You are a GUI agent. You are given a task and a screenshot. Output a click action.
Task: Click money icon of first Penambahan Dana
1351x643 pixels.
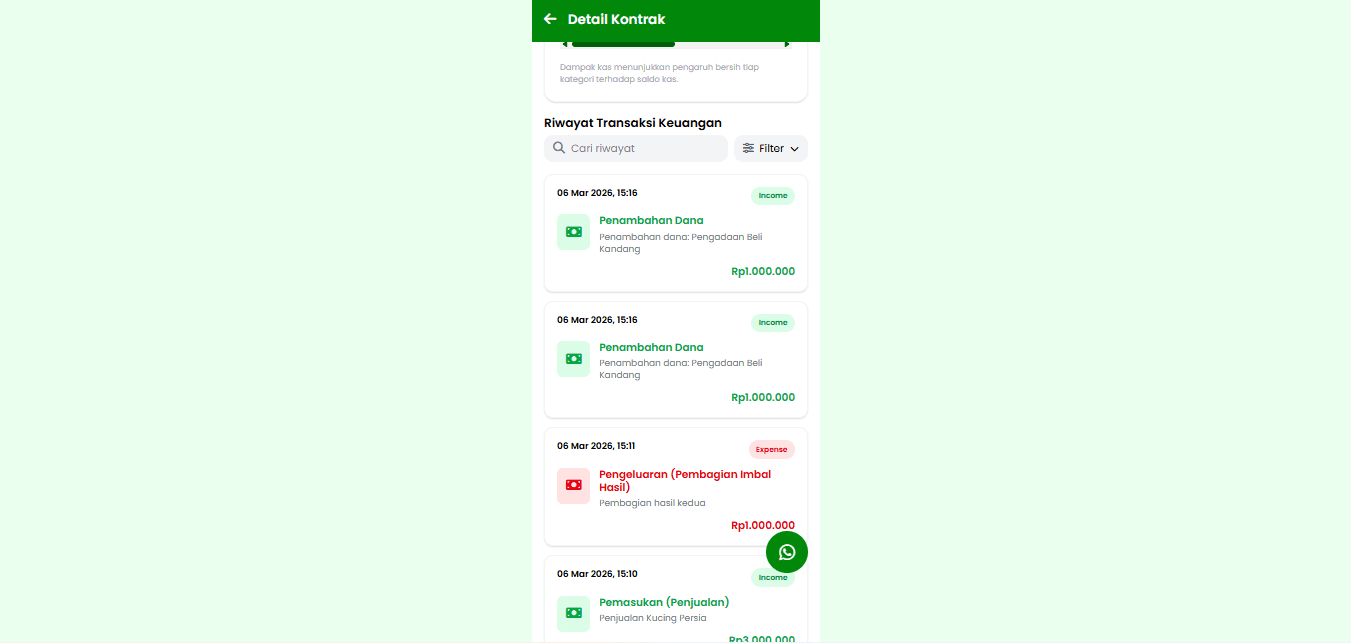click(573, 231)
